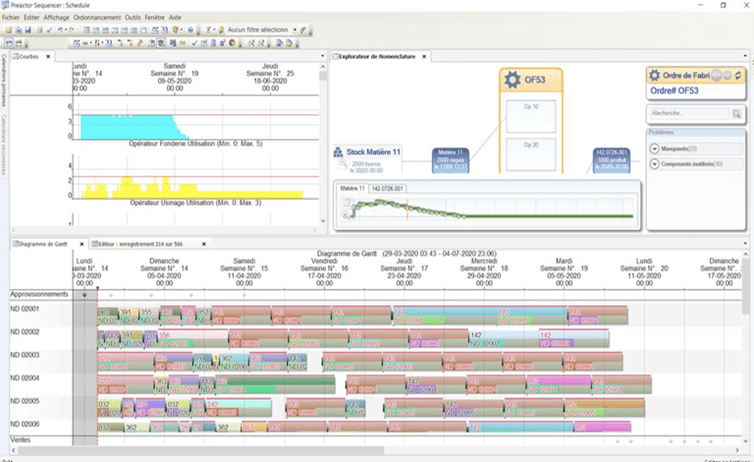Click the Stock Matière 11 title
The width and height of the screenshot is (754, 462).
(x=373, y=152)
